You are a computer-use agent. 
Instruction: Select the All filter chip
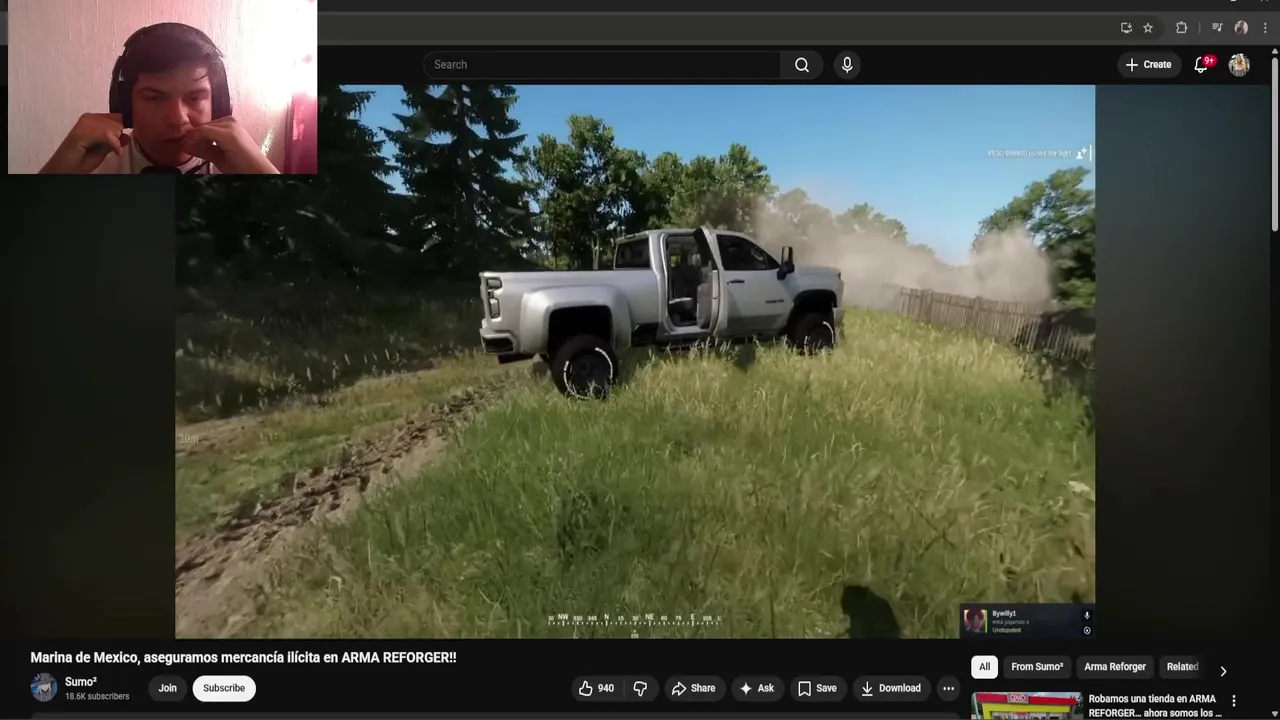(984, 667)
